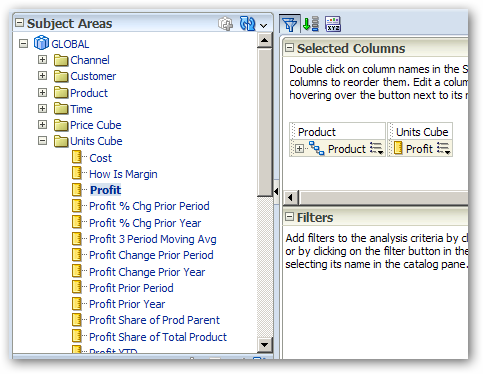Expand the Channel folder
This screenshot has width=483, height=374.
pos(42,60)
